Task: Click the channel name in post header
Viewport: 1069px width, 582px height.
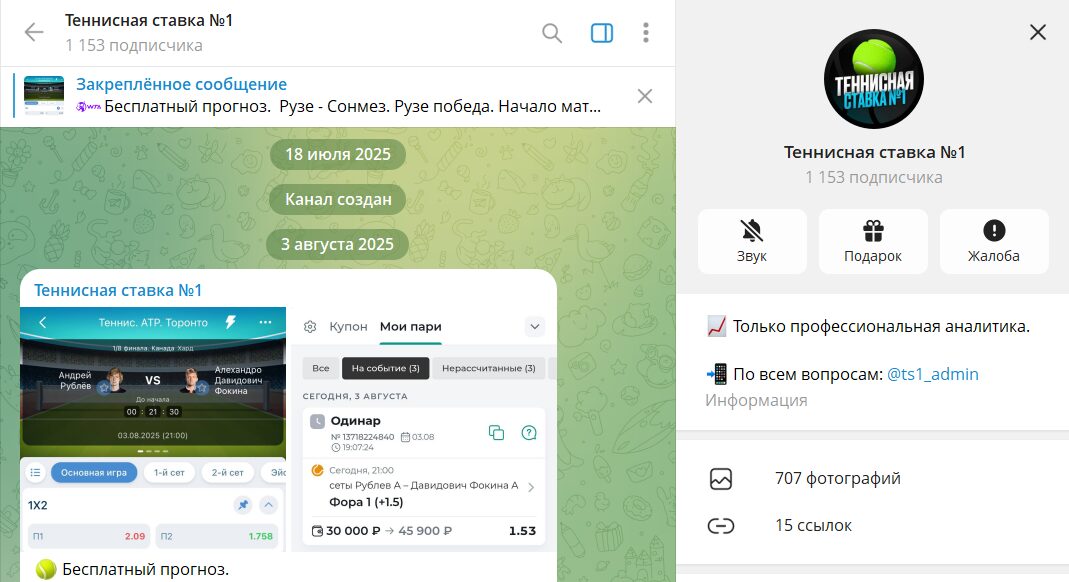Action: pyautogui.click(x=118, y=290)
